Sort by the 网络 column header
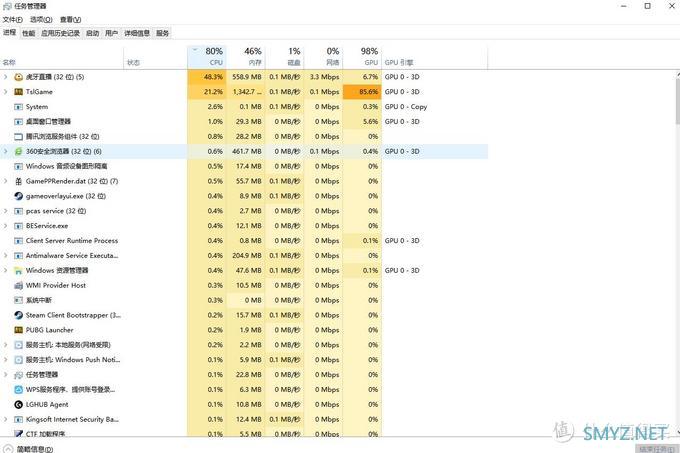680x453 pixels. 323,57
